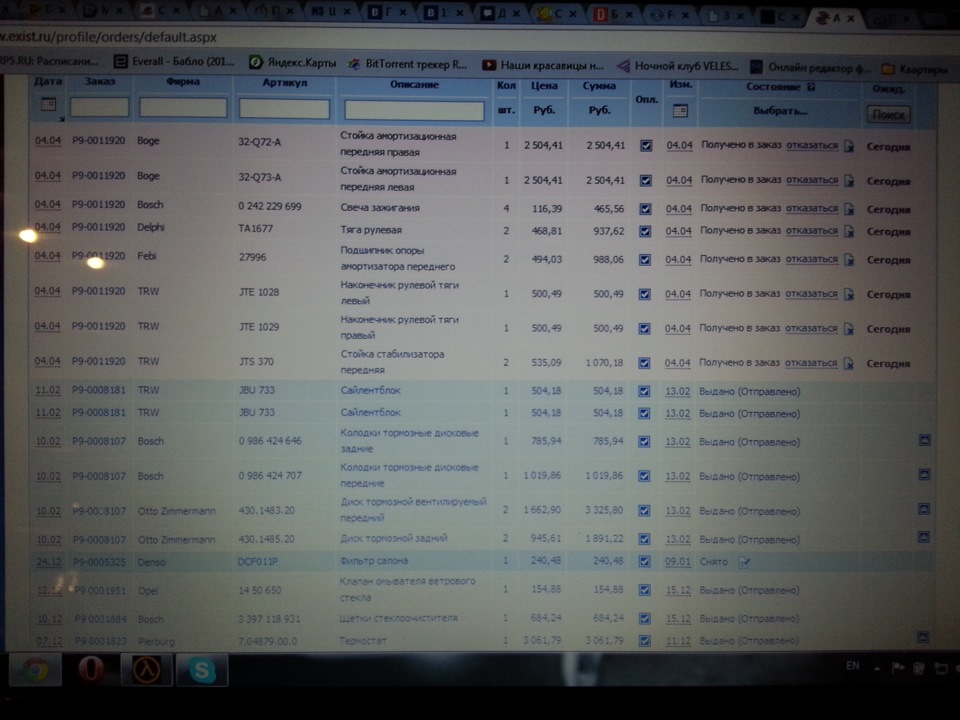Click the Поиск search button
Image resolution: width=960 pixels, height=720 pixels.
[x=888, y=114]
